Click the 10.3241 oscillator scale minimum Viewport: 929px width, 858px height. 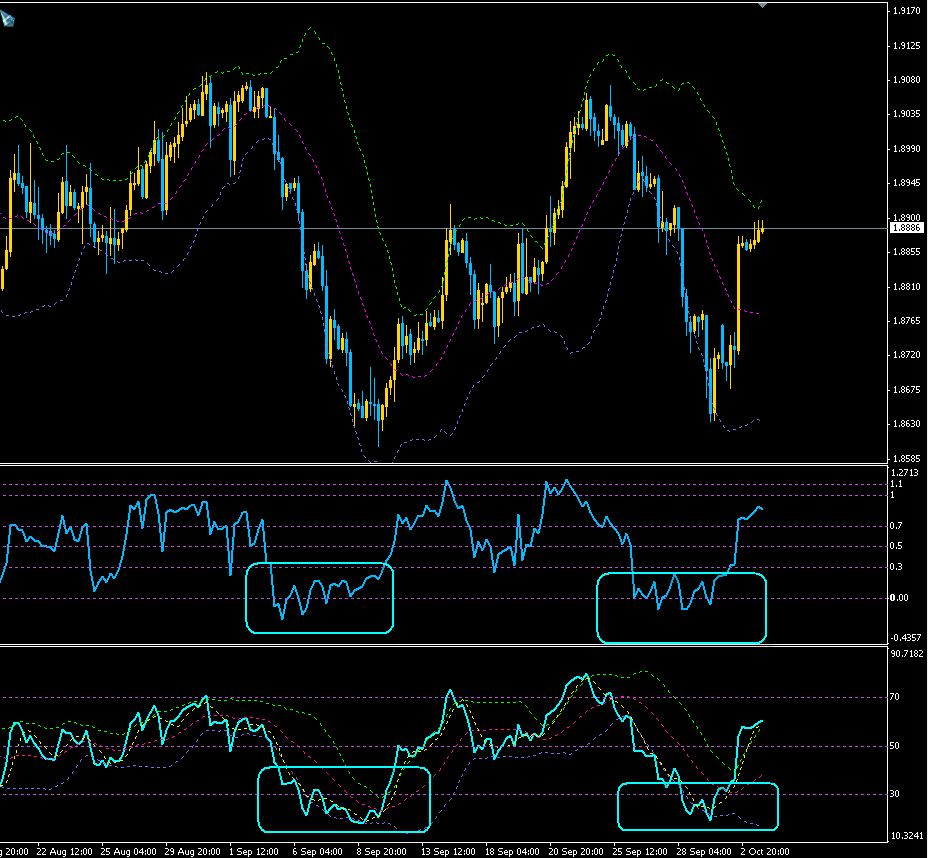[907, 836]
